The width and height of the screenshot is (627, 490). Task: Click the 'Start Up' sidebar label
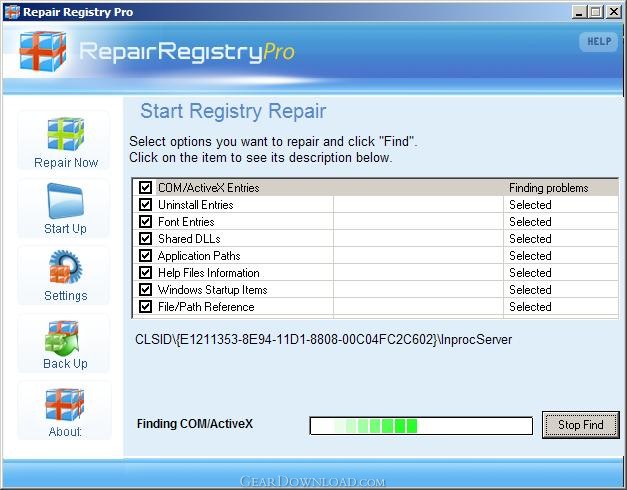coord(65,229)
